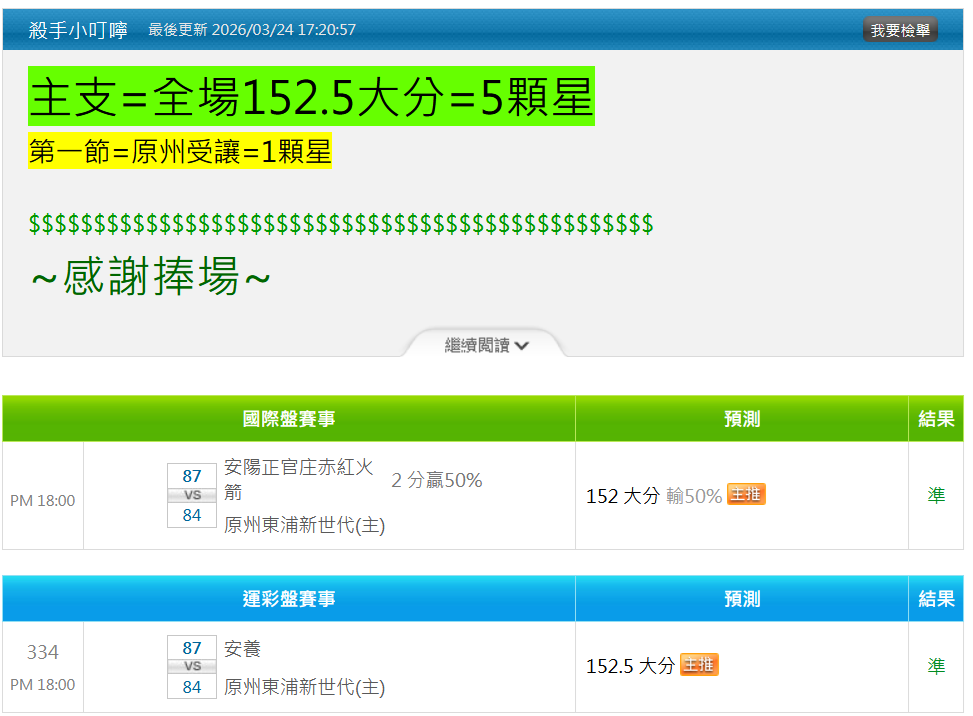Open team 安陽正官庄赤紅火箭 link
This screenshot has width=973, height=716.
click(x=299, y=479)
